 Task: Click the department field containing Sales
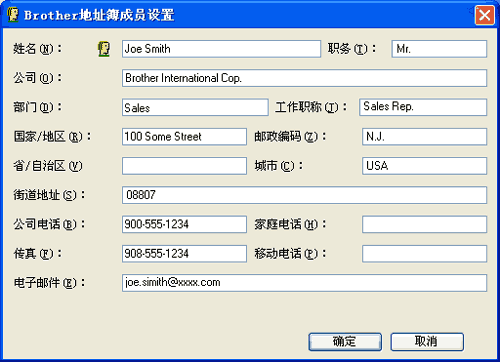click(195, 107)
